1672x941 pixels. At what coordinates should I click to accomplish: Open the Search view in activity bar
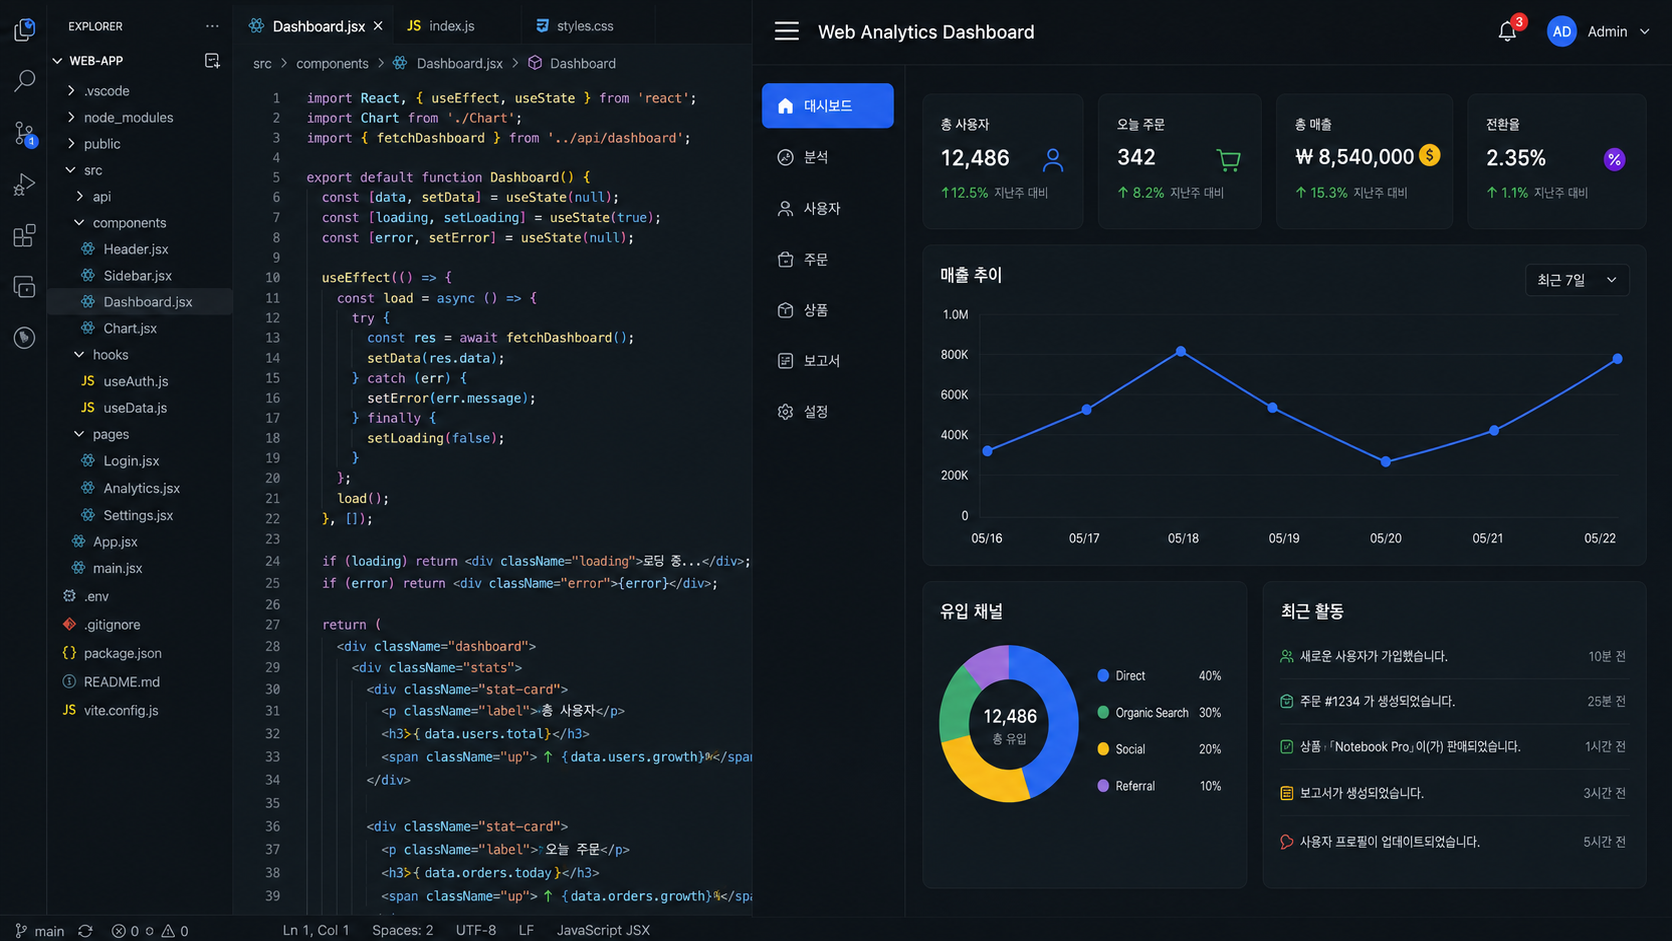coord(24,81)
